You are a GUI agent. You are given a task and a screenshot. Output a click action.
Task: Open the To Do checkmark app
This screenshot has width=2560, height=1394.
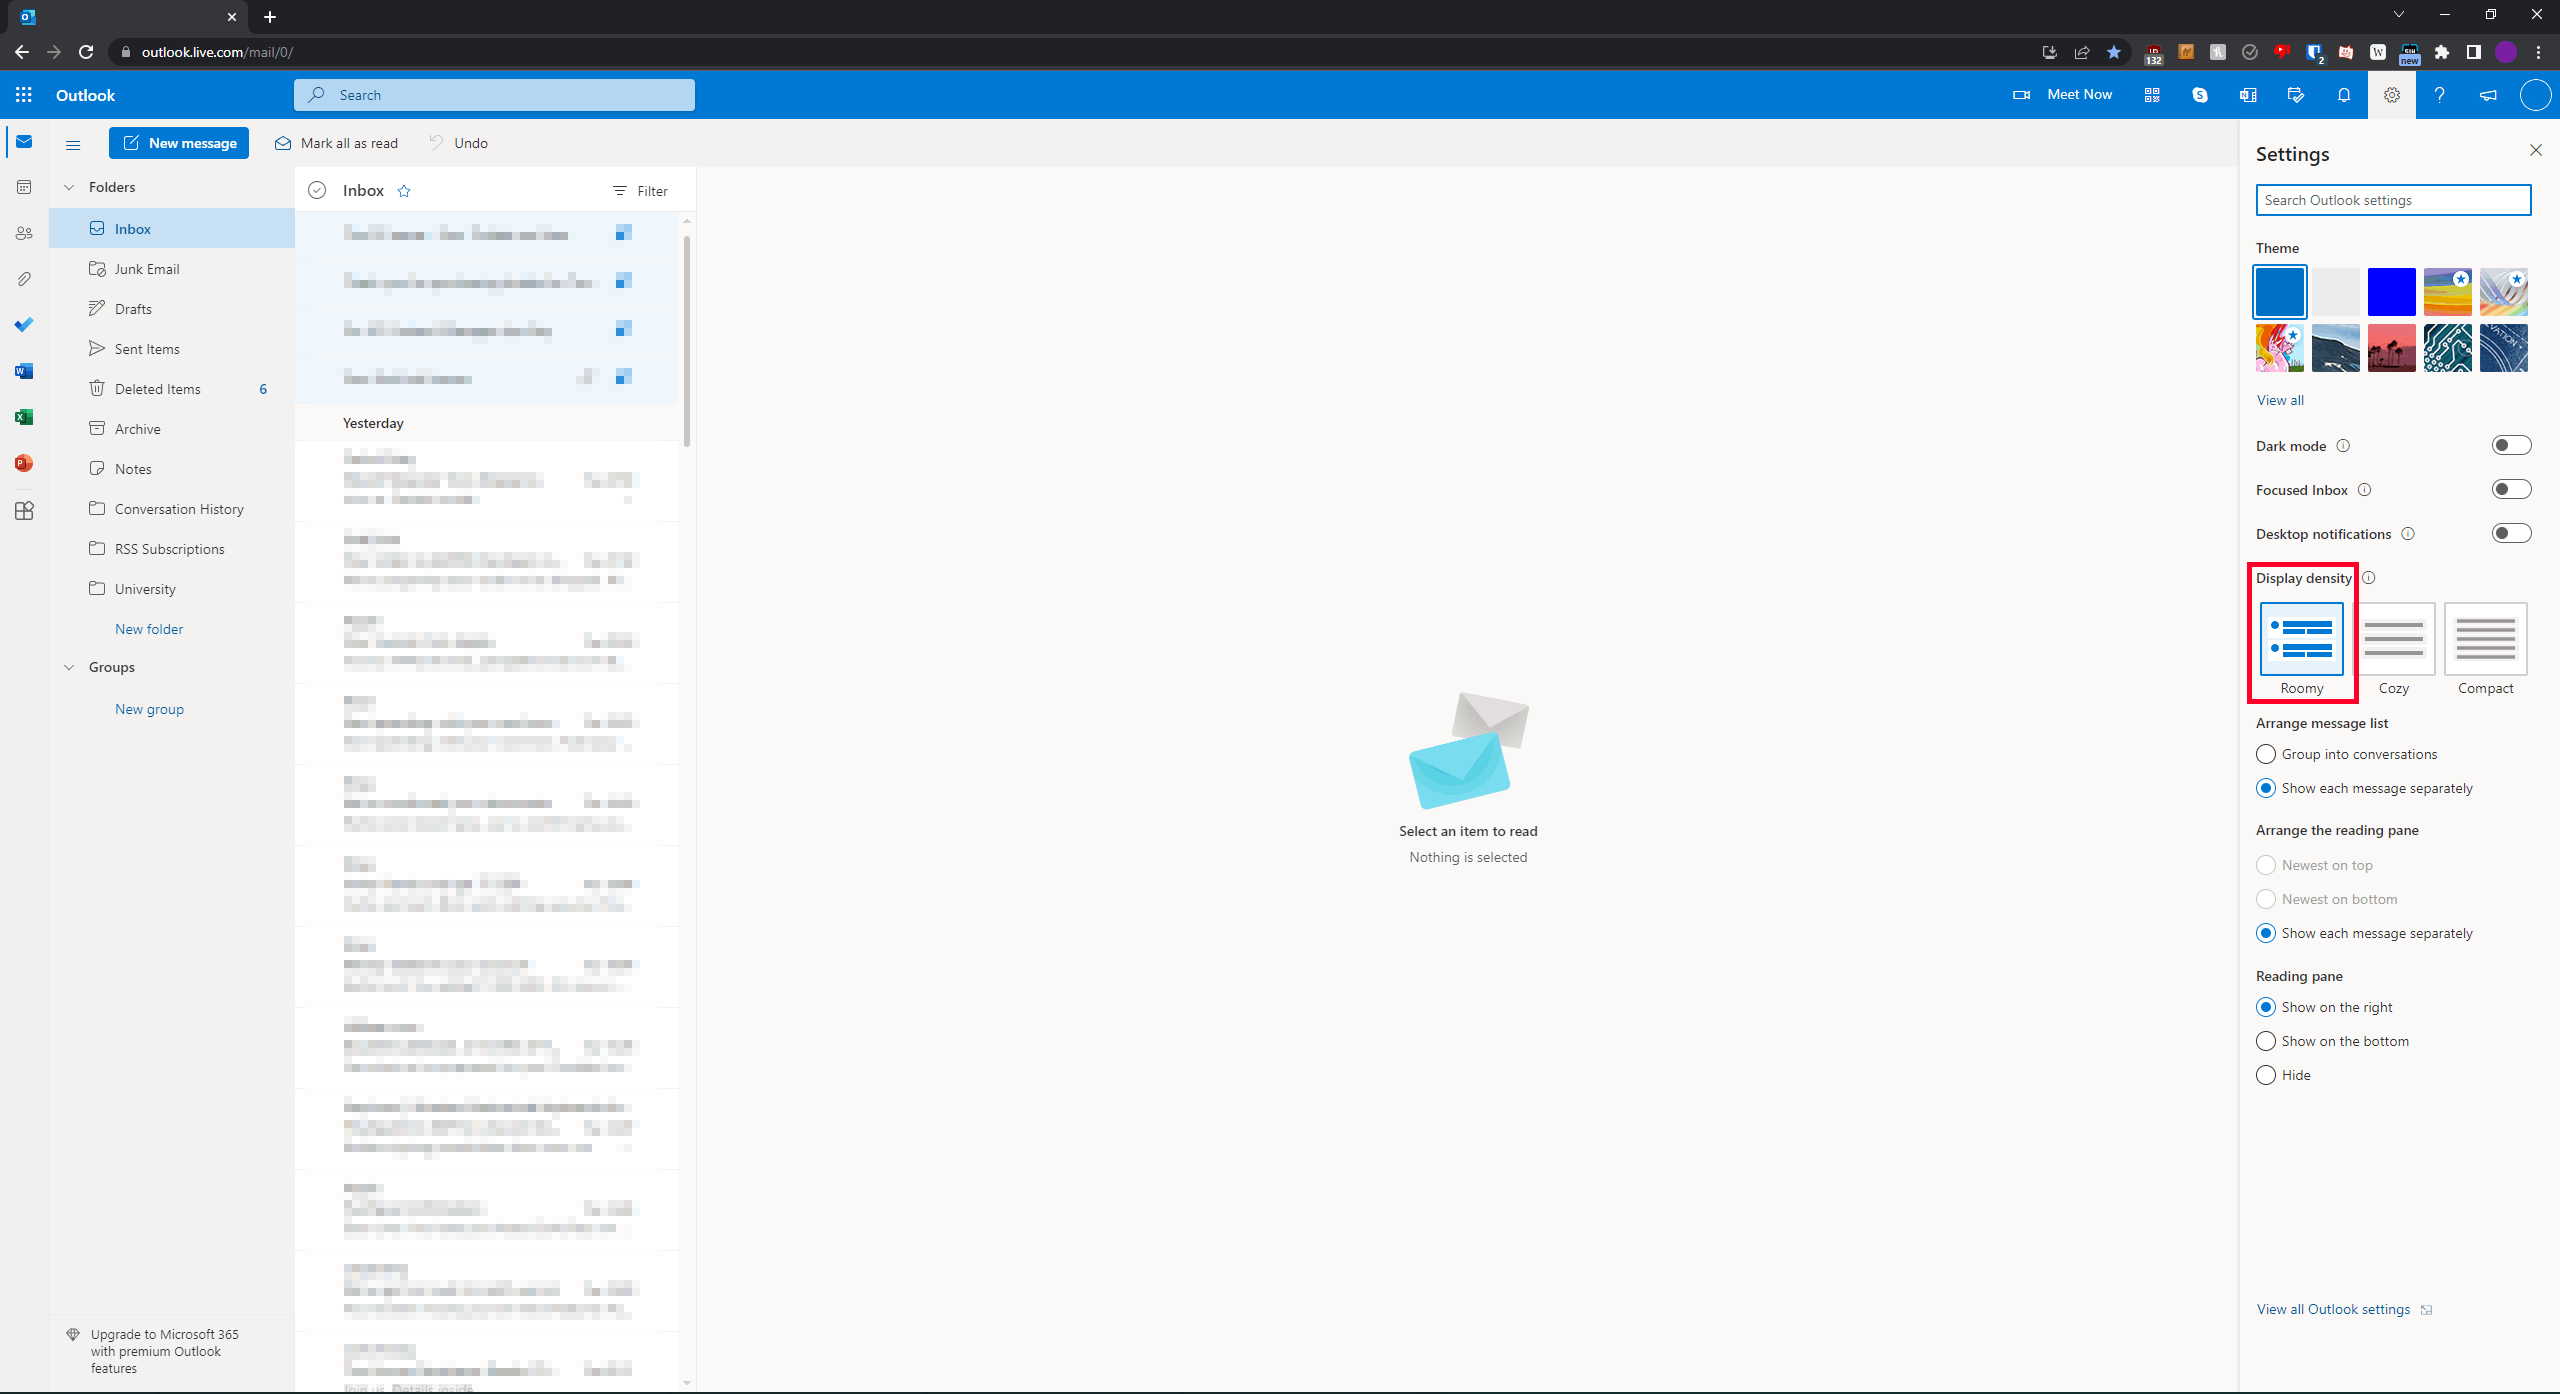24,325
